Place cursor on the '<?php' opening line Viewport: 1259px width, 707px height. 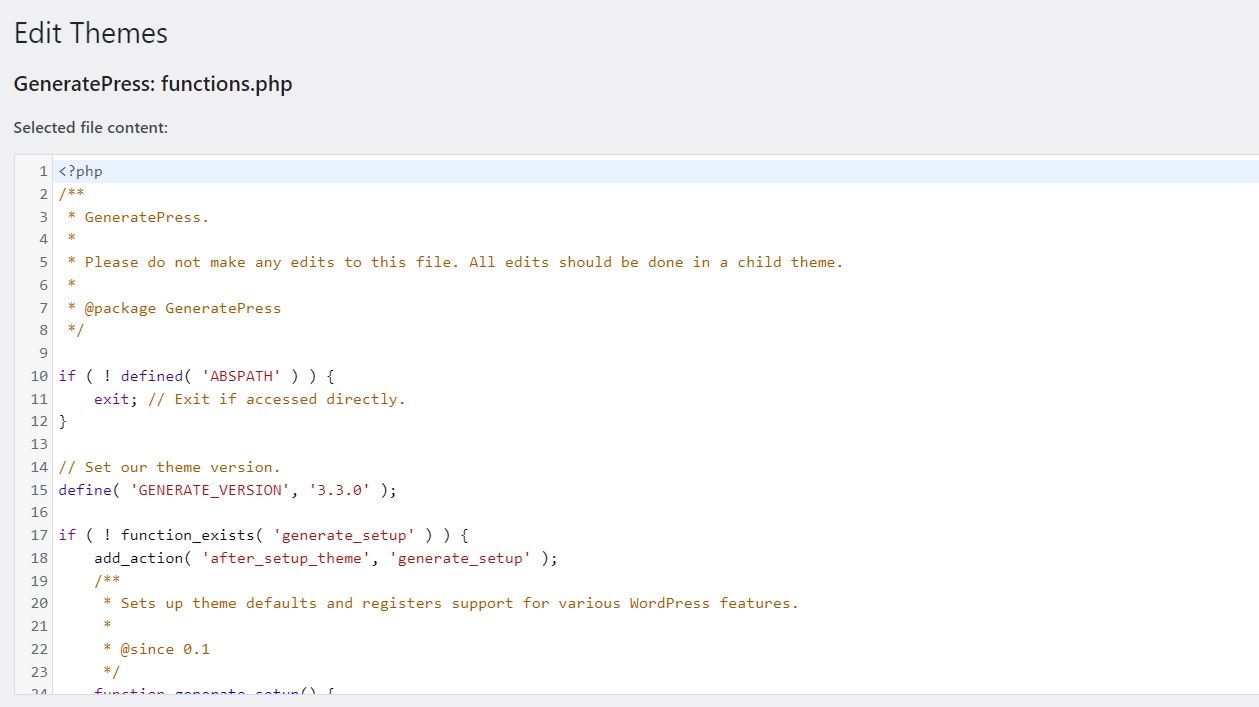(x=81, y=171)
